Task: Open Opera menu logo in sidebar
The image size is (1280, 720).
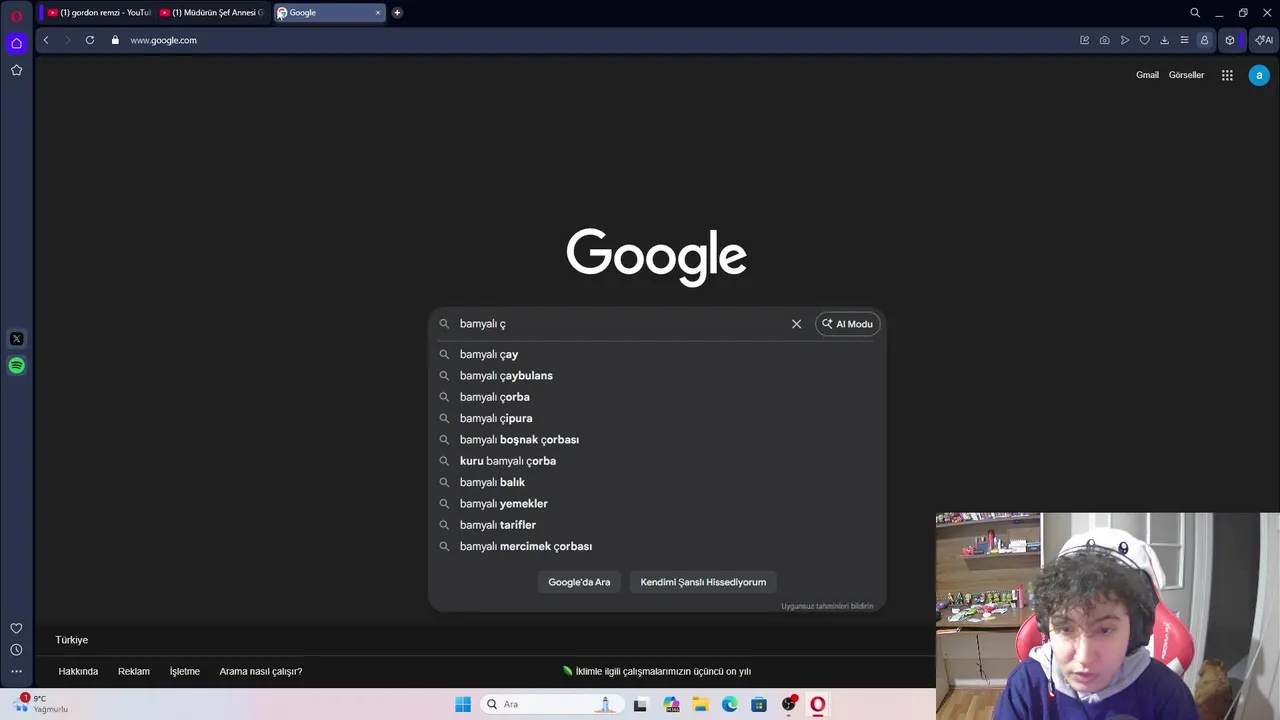Action: tap(16, 15)
